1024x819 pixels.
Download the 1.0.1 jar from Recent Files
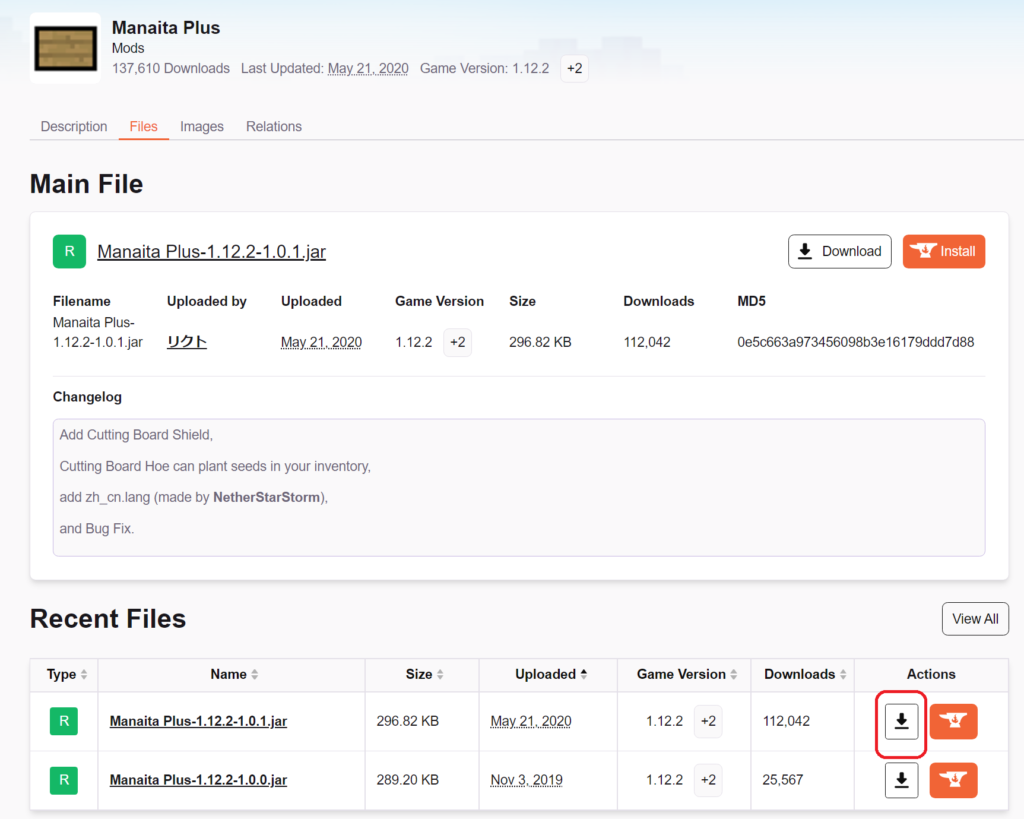901,721
